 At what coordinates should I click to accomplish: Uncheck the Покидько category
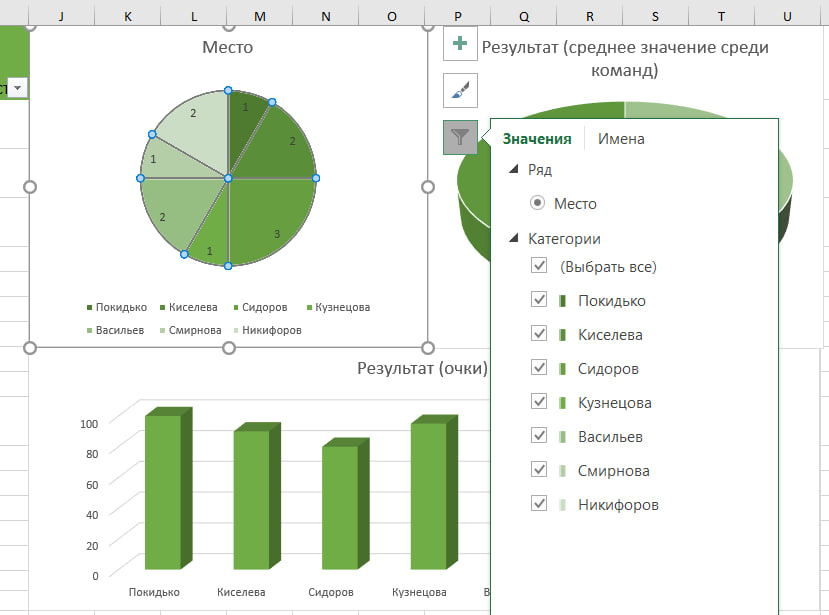pos(540,300)
